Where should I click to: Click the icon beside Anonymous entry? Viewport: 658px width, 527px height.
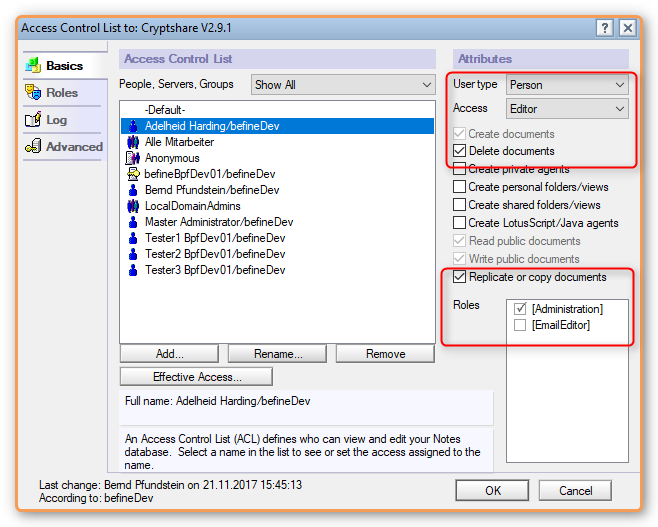pyautogui.click(x=133, y=158)
